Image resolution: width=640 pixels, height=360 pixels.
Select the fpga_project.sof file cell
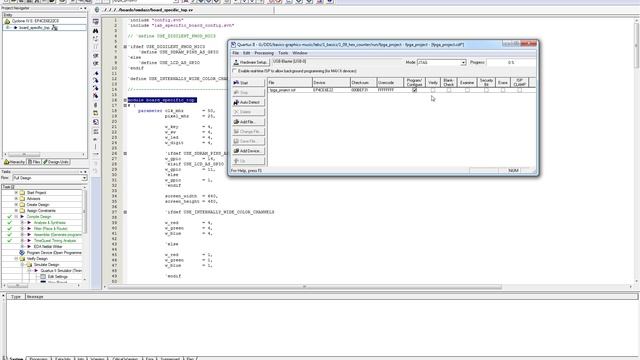tap(290, 90)
